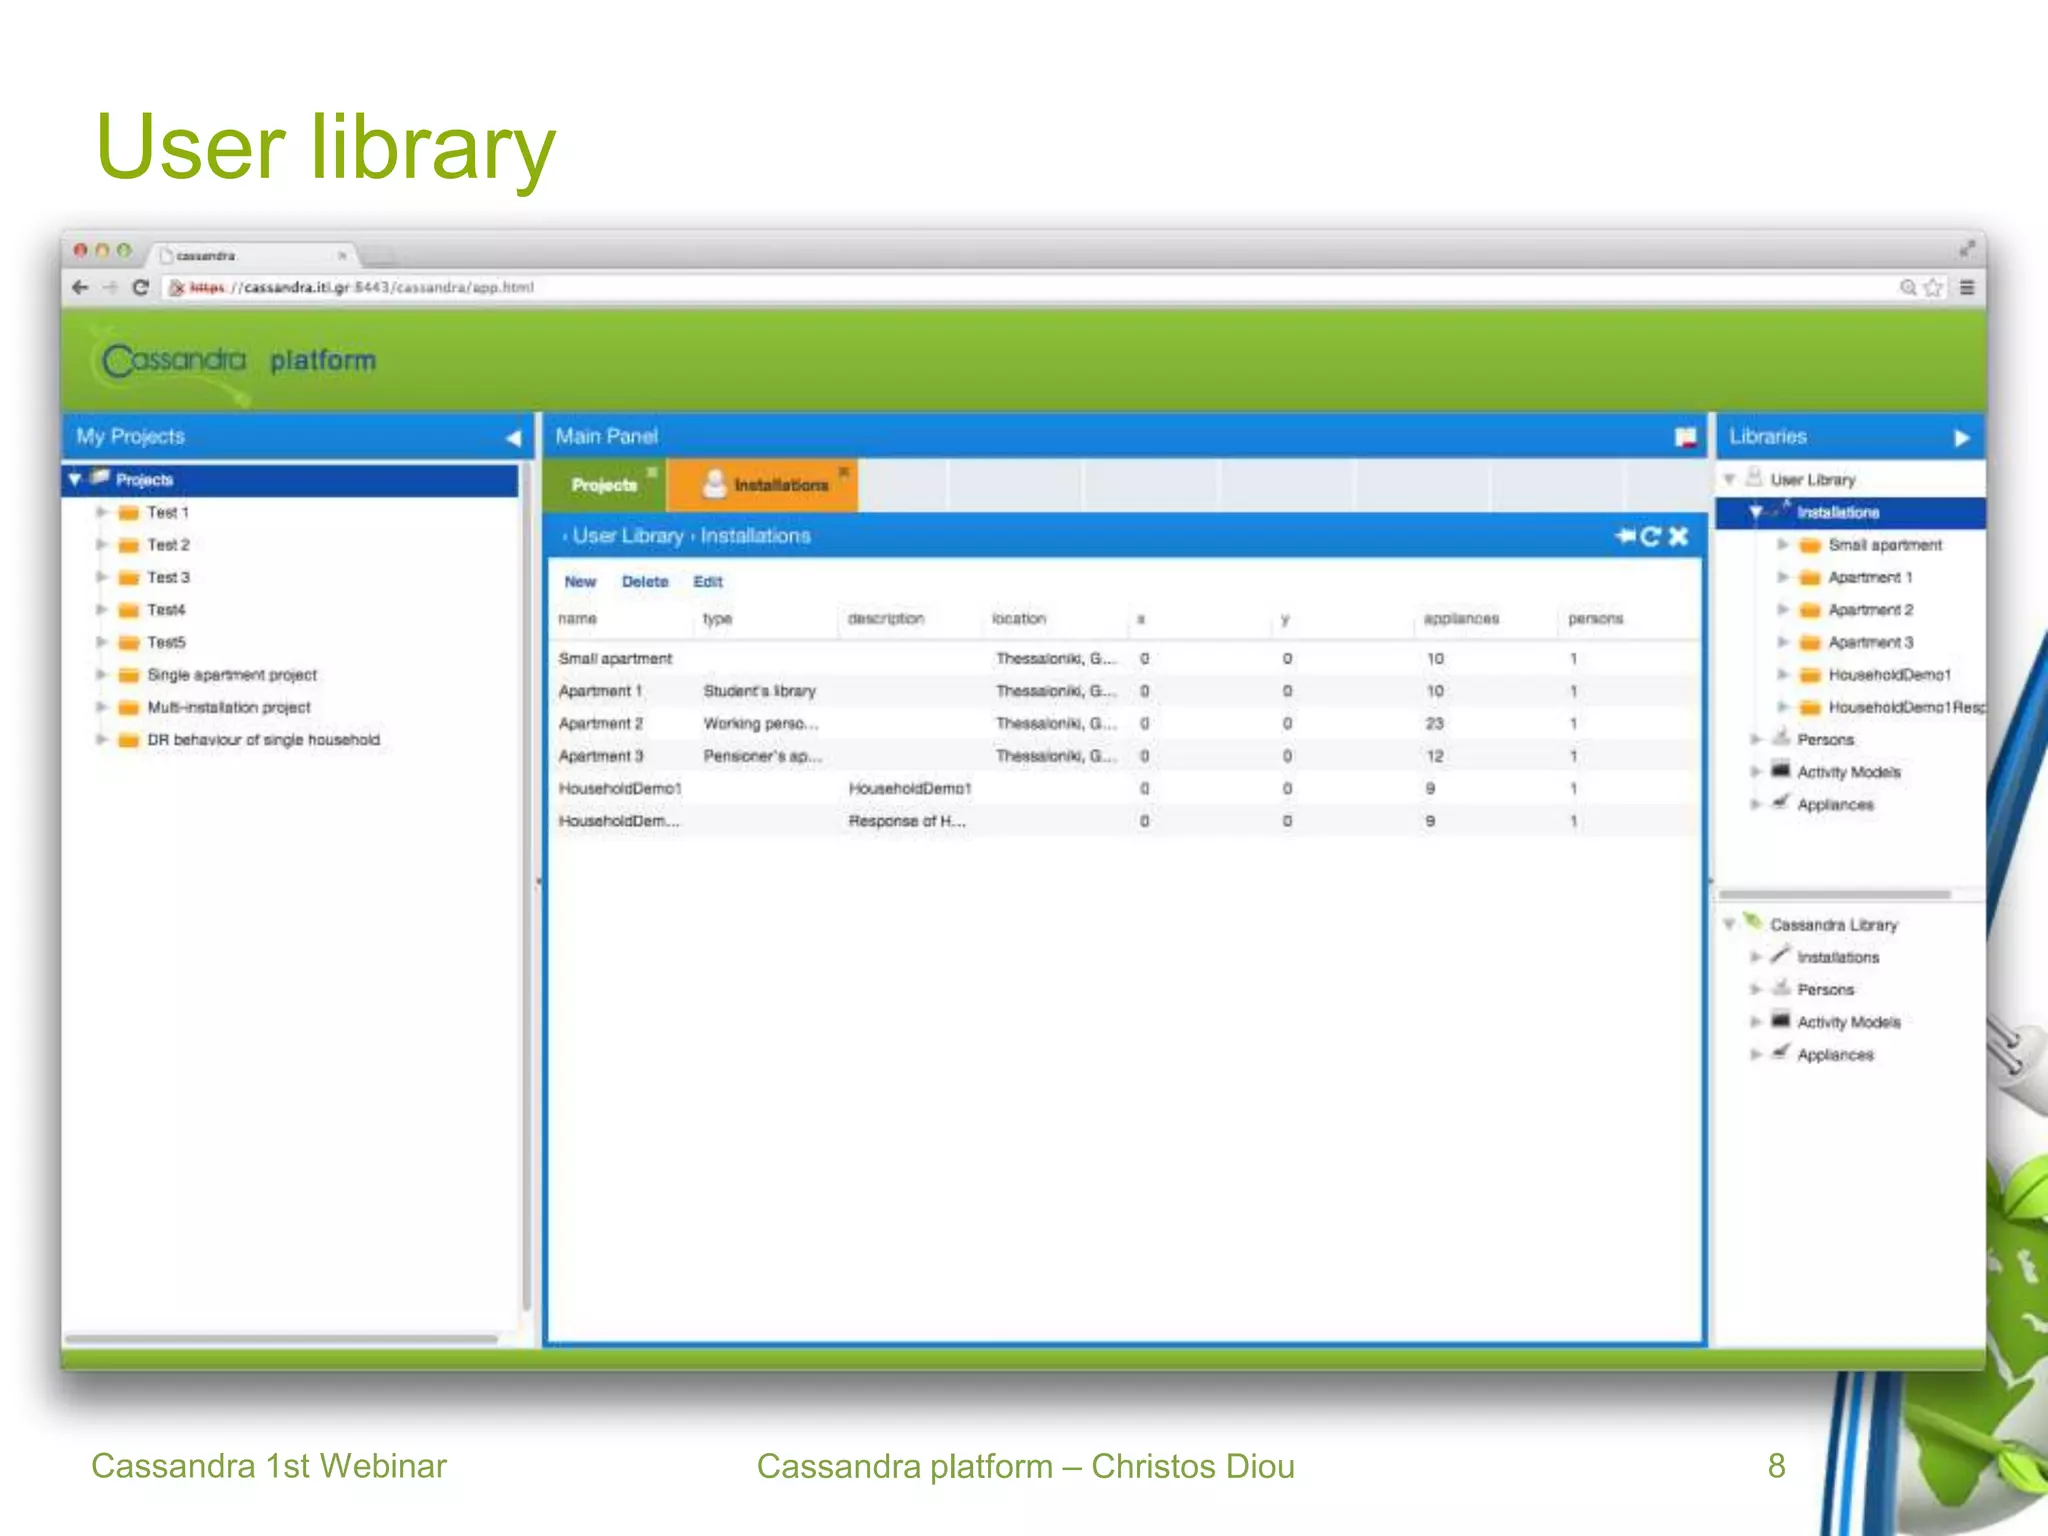The height and width of the screenshot is (1536, 2048).
Task: Select the Small apartment table row
Action: [x=1126, y=659]
